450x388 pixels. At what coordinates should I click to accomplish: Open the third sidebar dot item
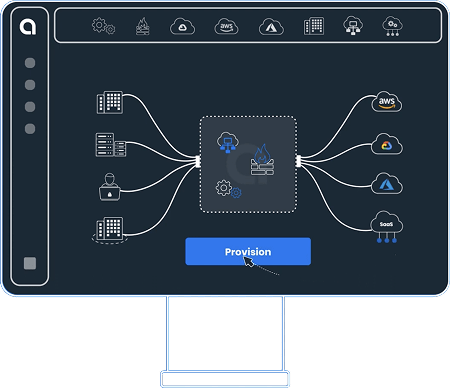[30, 107]
